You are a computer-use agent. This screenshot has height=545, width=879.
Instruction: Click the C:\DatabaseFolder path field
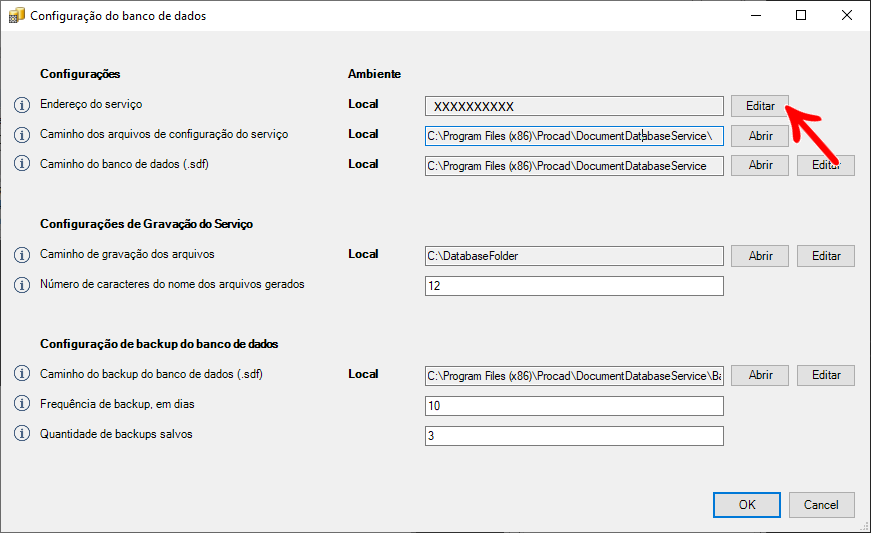pos(574,256)
